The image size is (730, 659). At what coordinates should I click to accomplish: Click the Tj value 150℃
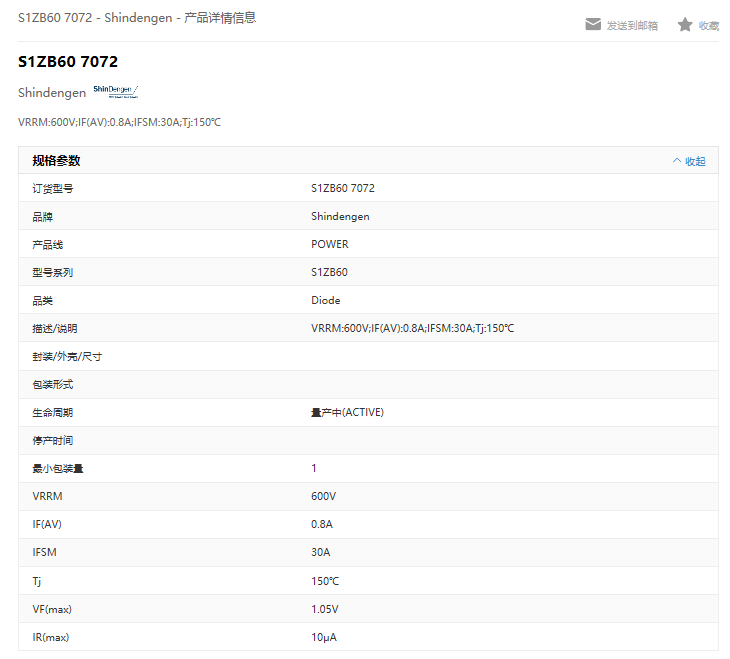[325, 581]
